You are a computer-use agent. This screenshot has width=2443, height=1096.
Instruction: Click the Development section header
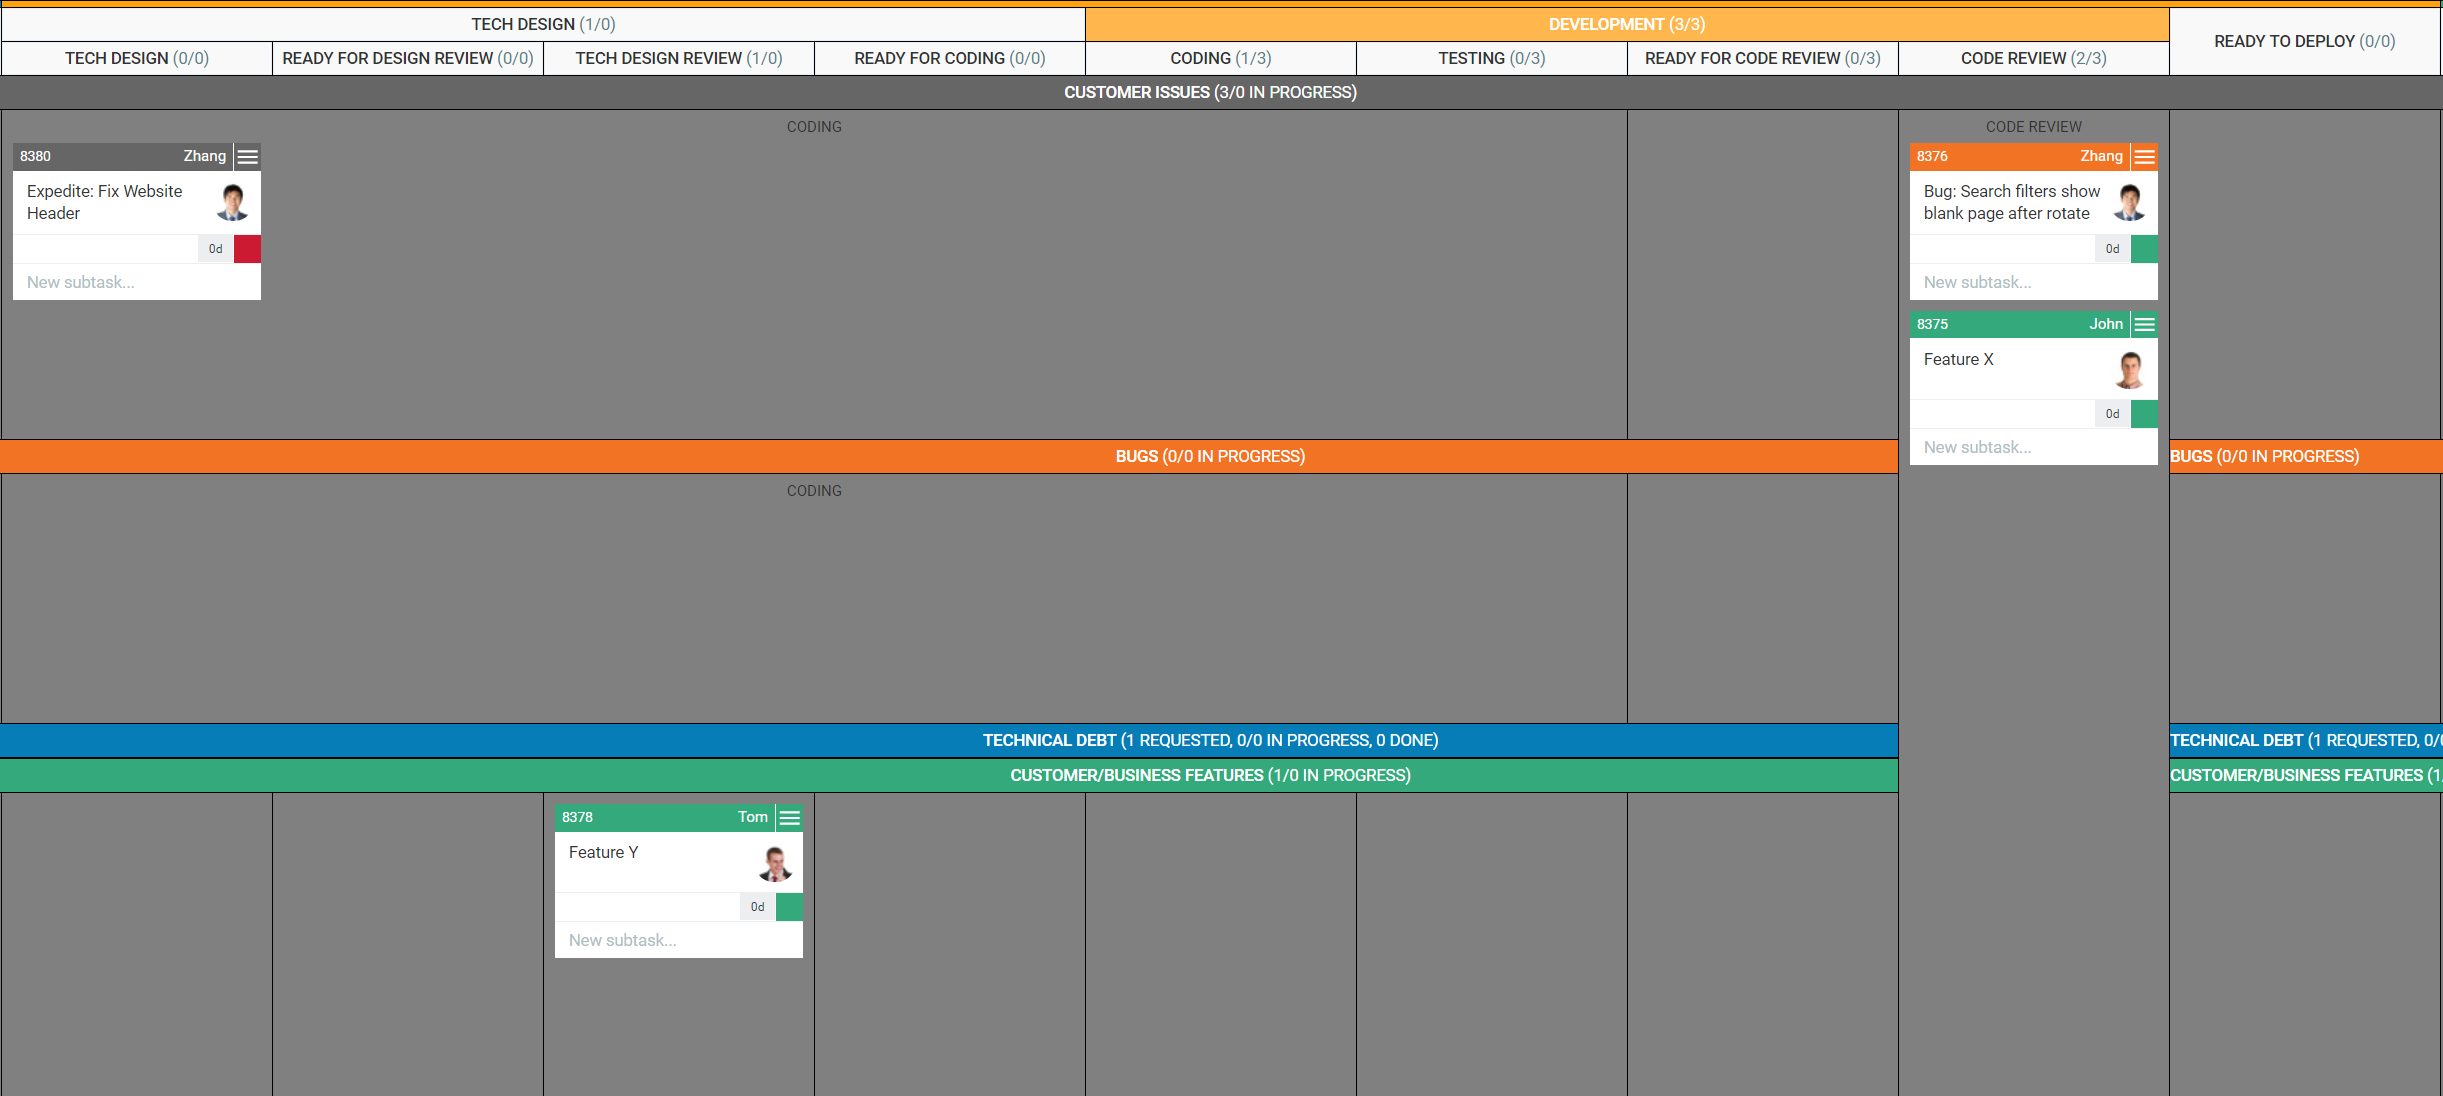pyautogui.click(x=1627, y=23)
